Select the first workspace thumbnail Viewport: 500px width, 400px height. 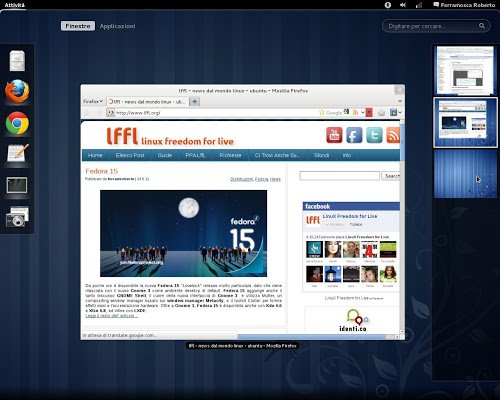point(465,70)
